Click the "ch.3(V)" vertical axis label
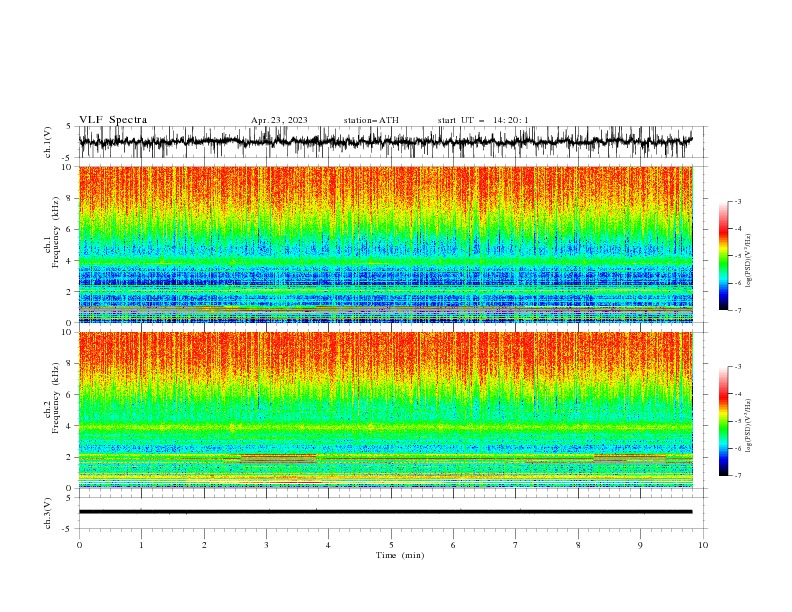Screen dimensions: 792x612 pos(48,514)
